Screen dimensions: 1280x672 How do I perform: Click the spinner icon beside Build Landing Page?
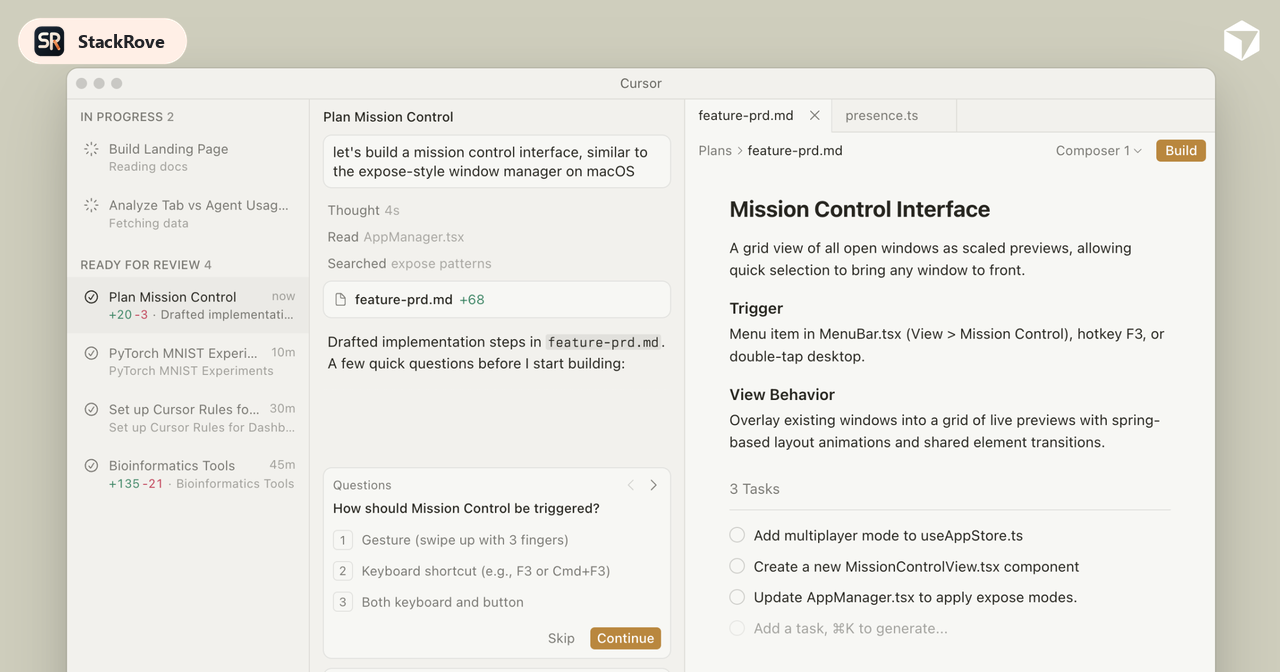pyautogui.click(x=90, y=148)
